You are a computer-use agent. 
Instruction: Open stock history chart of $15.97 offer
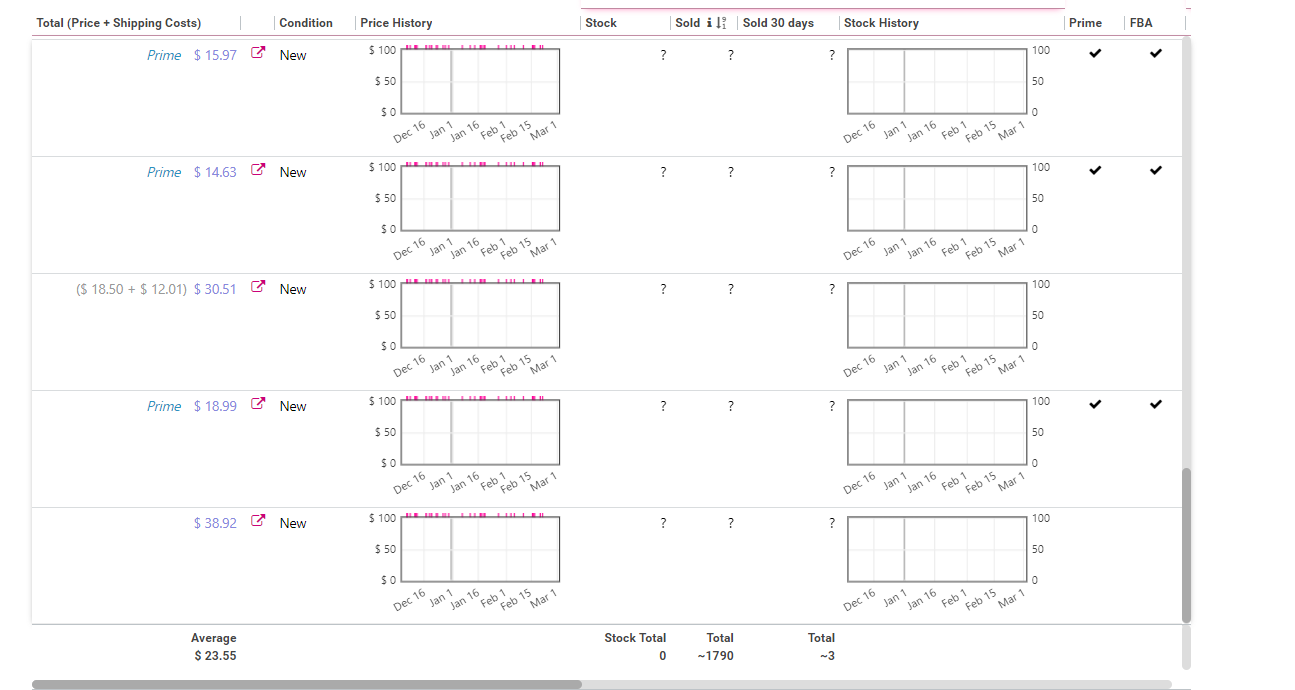(x=938, y=81)
